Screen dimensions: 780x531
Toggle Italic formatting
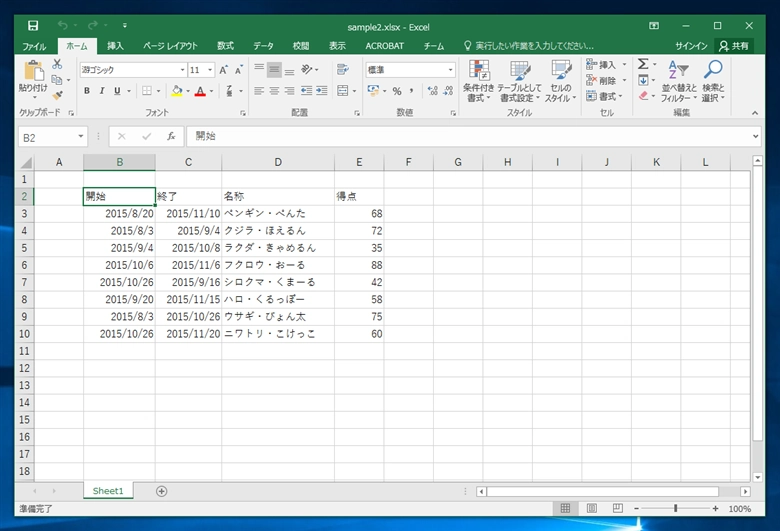[102, 91]
